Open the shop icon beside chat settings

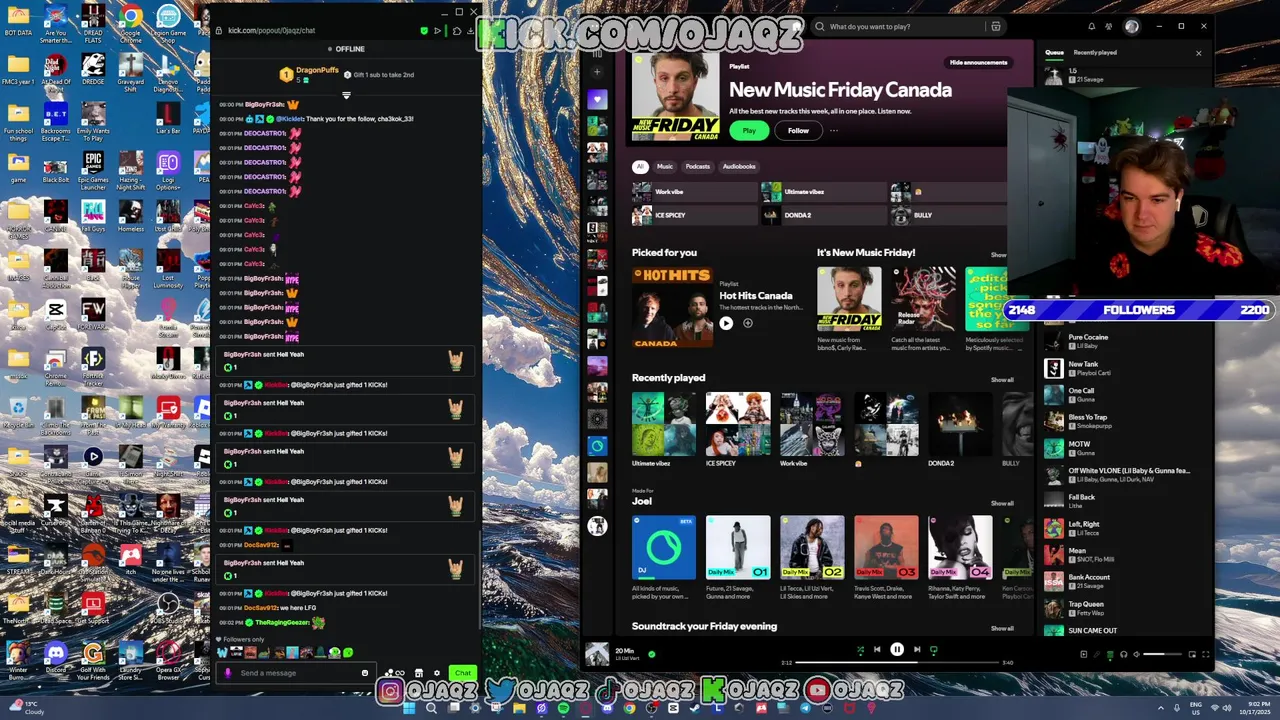coord(419,673)
